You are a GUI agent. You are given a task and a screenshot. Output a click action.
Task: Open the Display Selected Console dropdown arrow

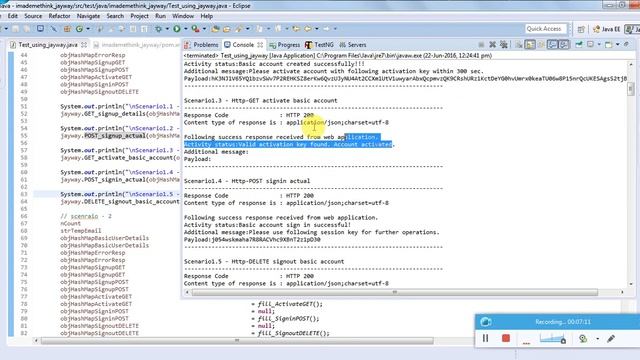point(599,44)
